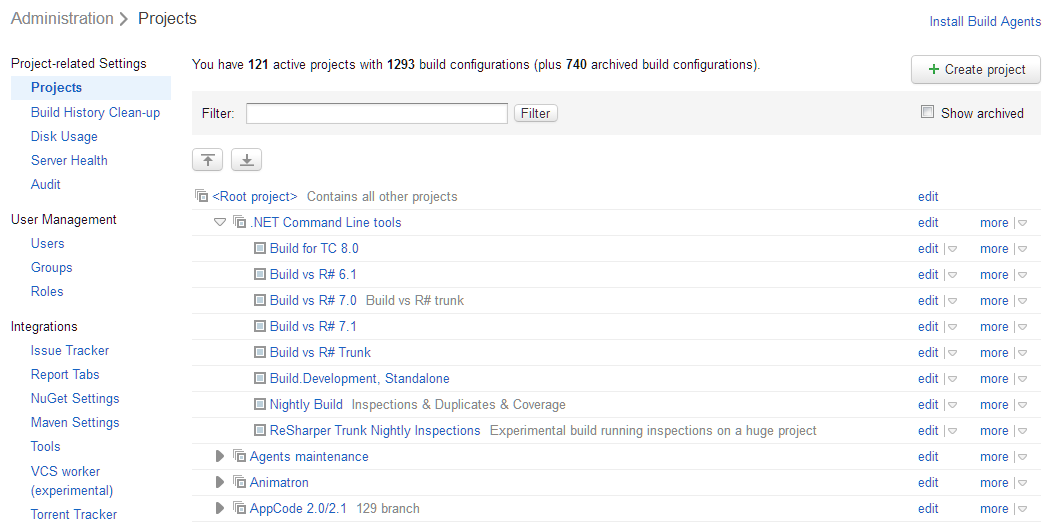Click the Administration breadcrumb link
The height and width of the screenshot is (523, 1052).
click(62, 19)
